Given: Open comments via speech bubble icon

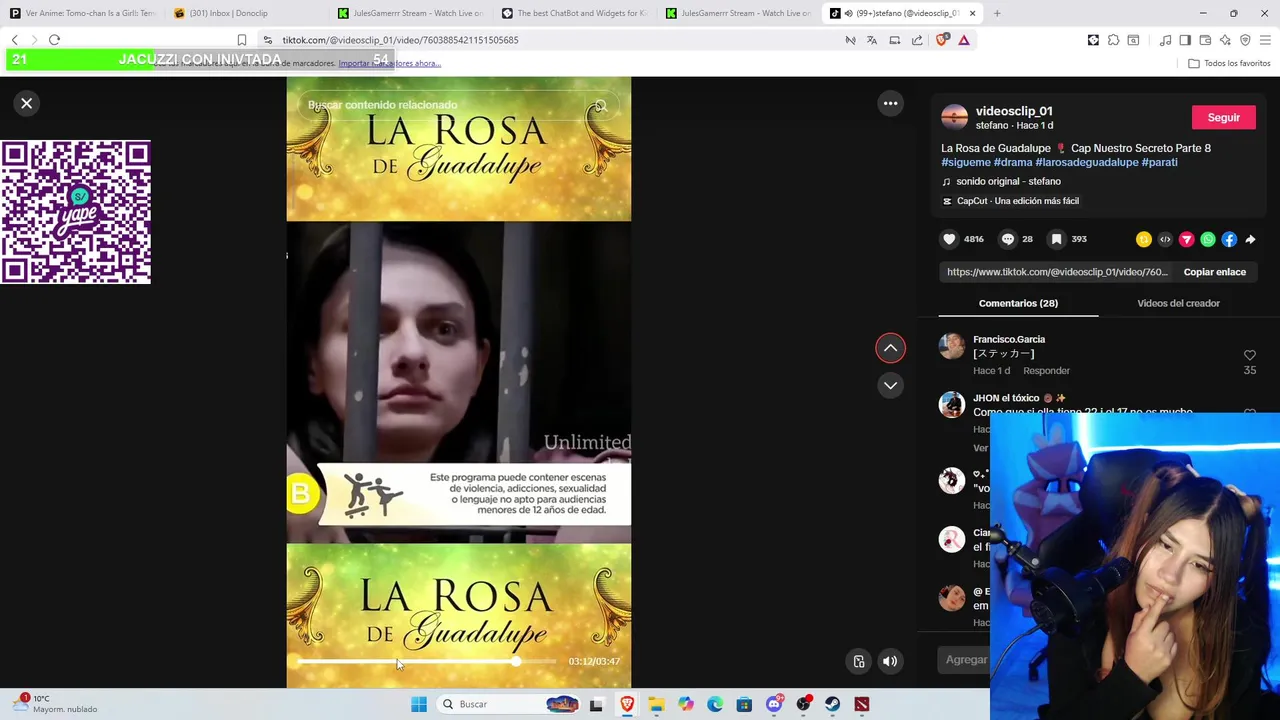Looking at the screenshot, I should pyautogui.click(x=1008, y=239).
